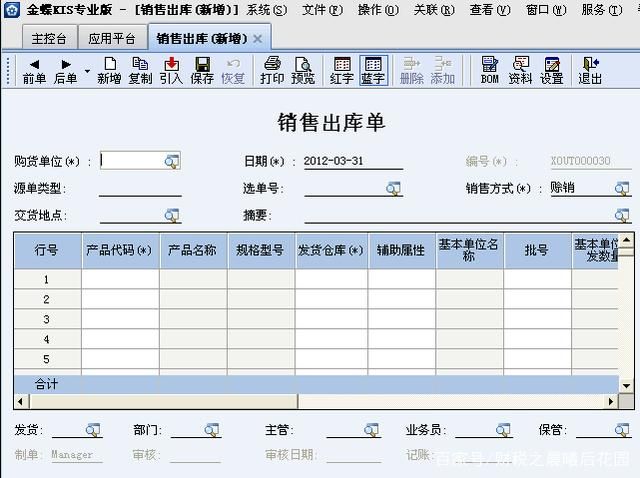
Task: Copy the document with 复制
Action: pos(140,71)
